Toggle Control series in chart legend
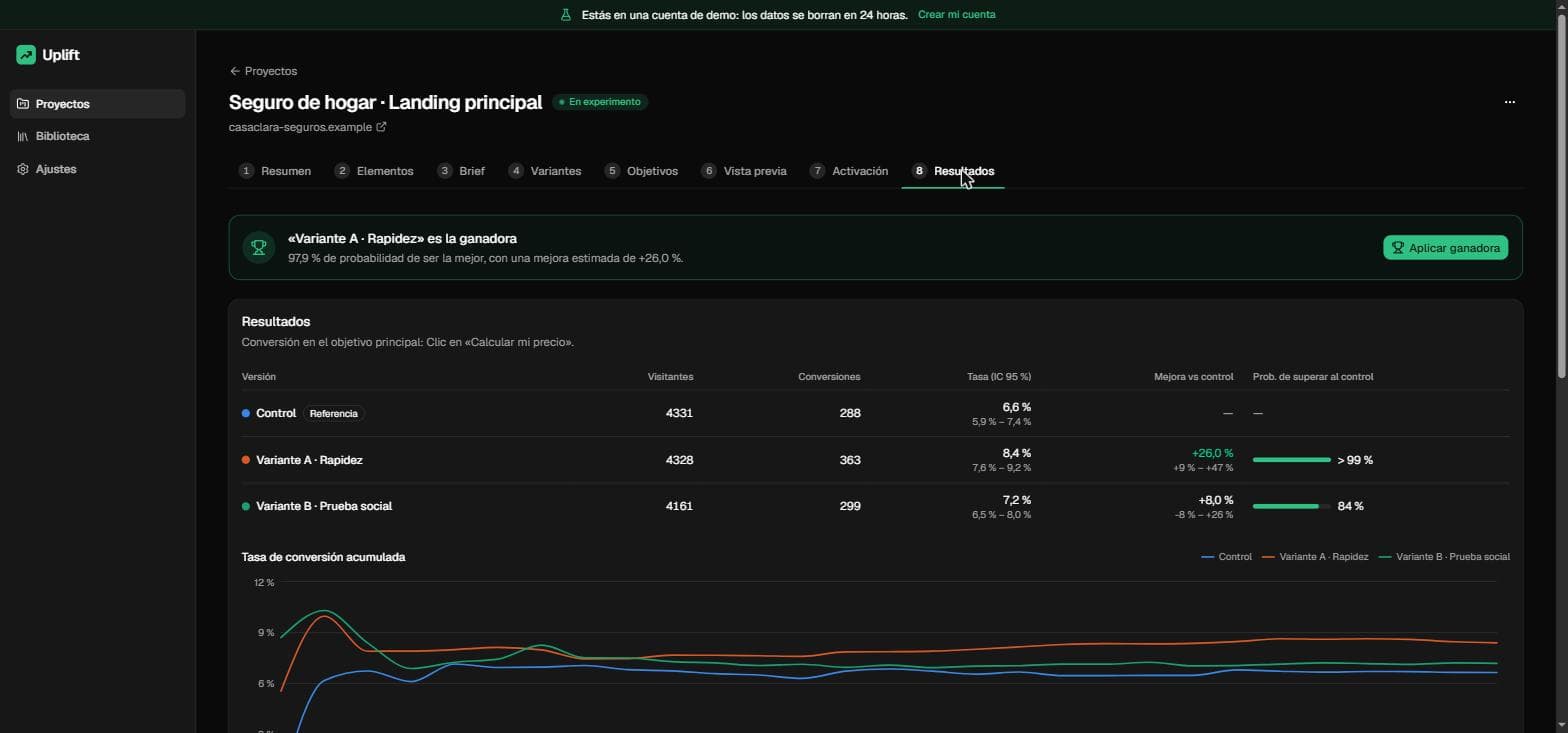The image size is (1568, 733). tap(1226, 557)
